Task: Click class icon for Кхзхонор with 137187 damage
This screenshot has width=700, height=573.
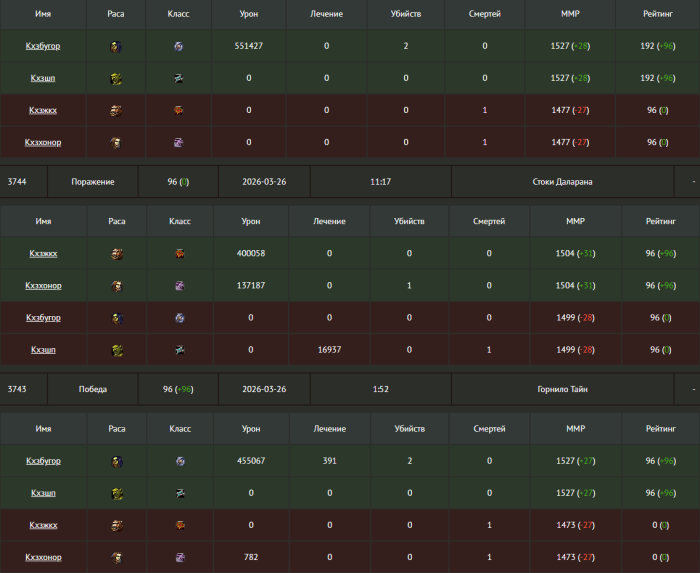Action: click(179, 286)
